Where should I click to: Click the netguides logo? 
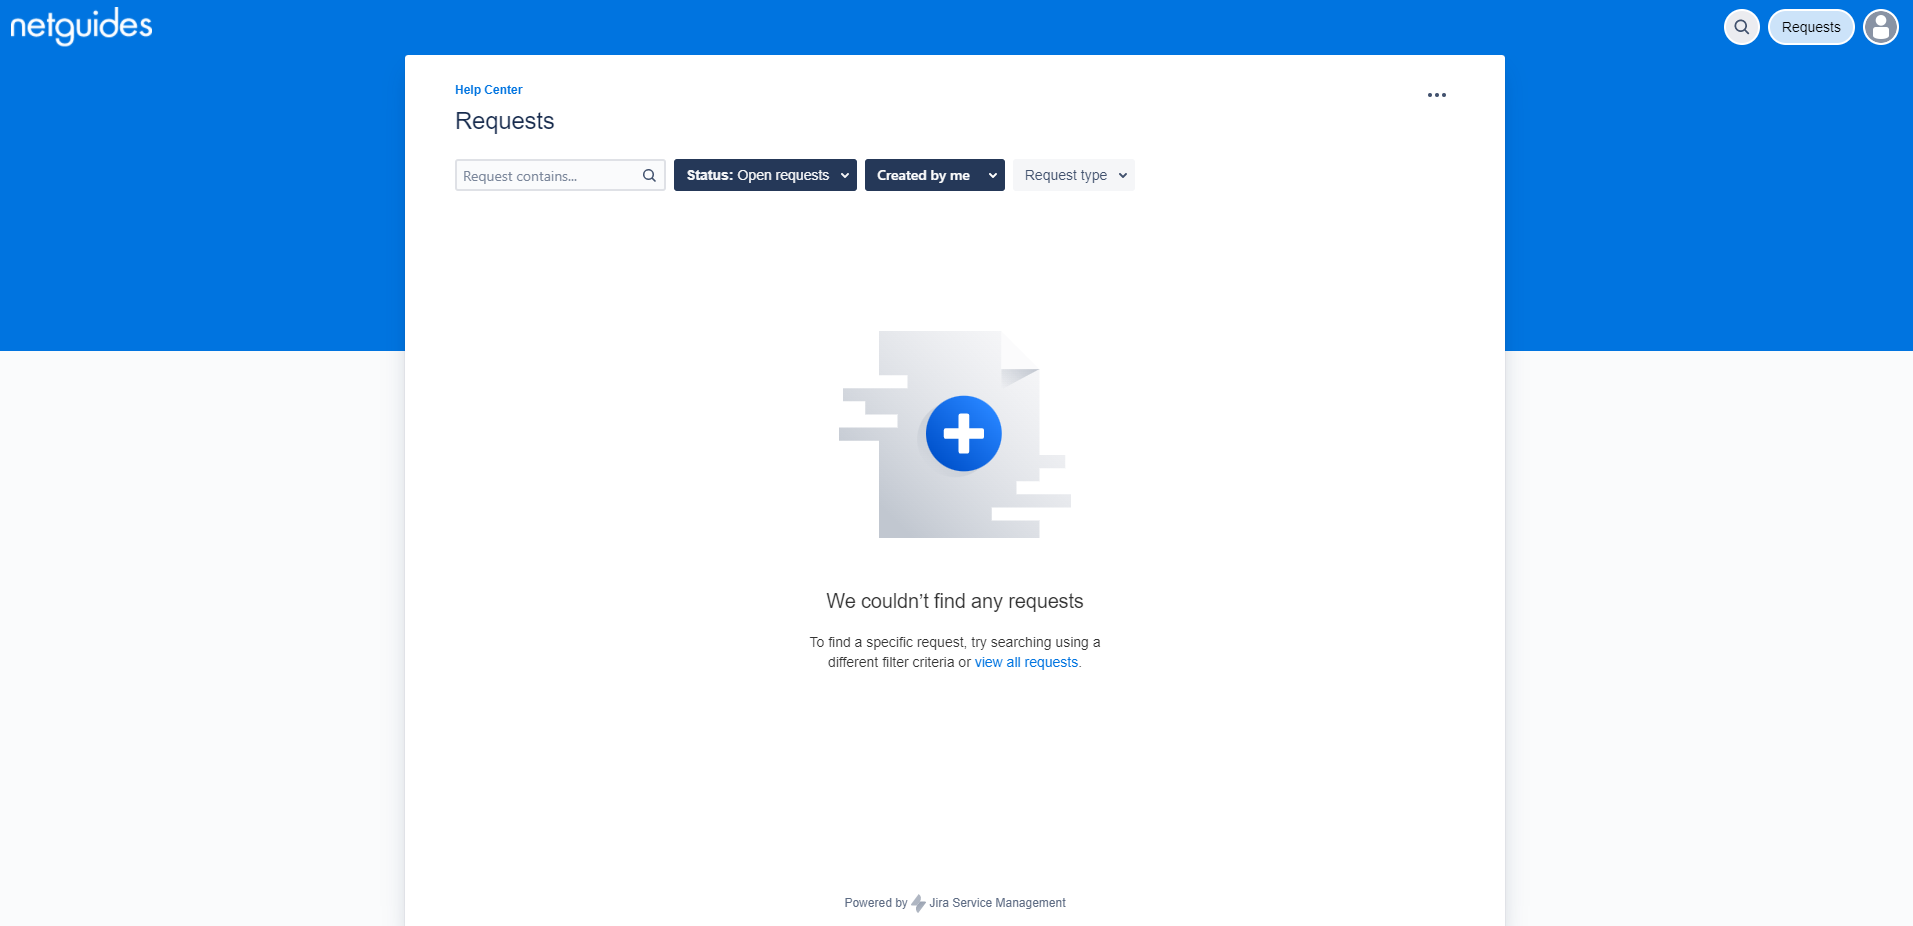(81, 26)
